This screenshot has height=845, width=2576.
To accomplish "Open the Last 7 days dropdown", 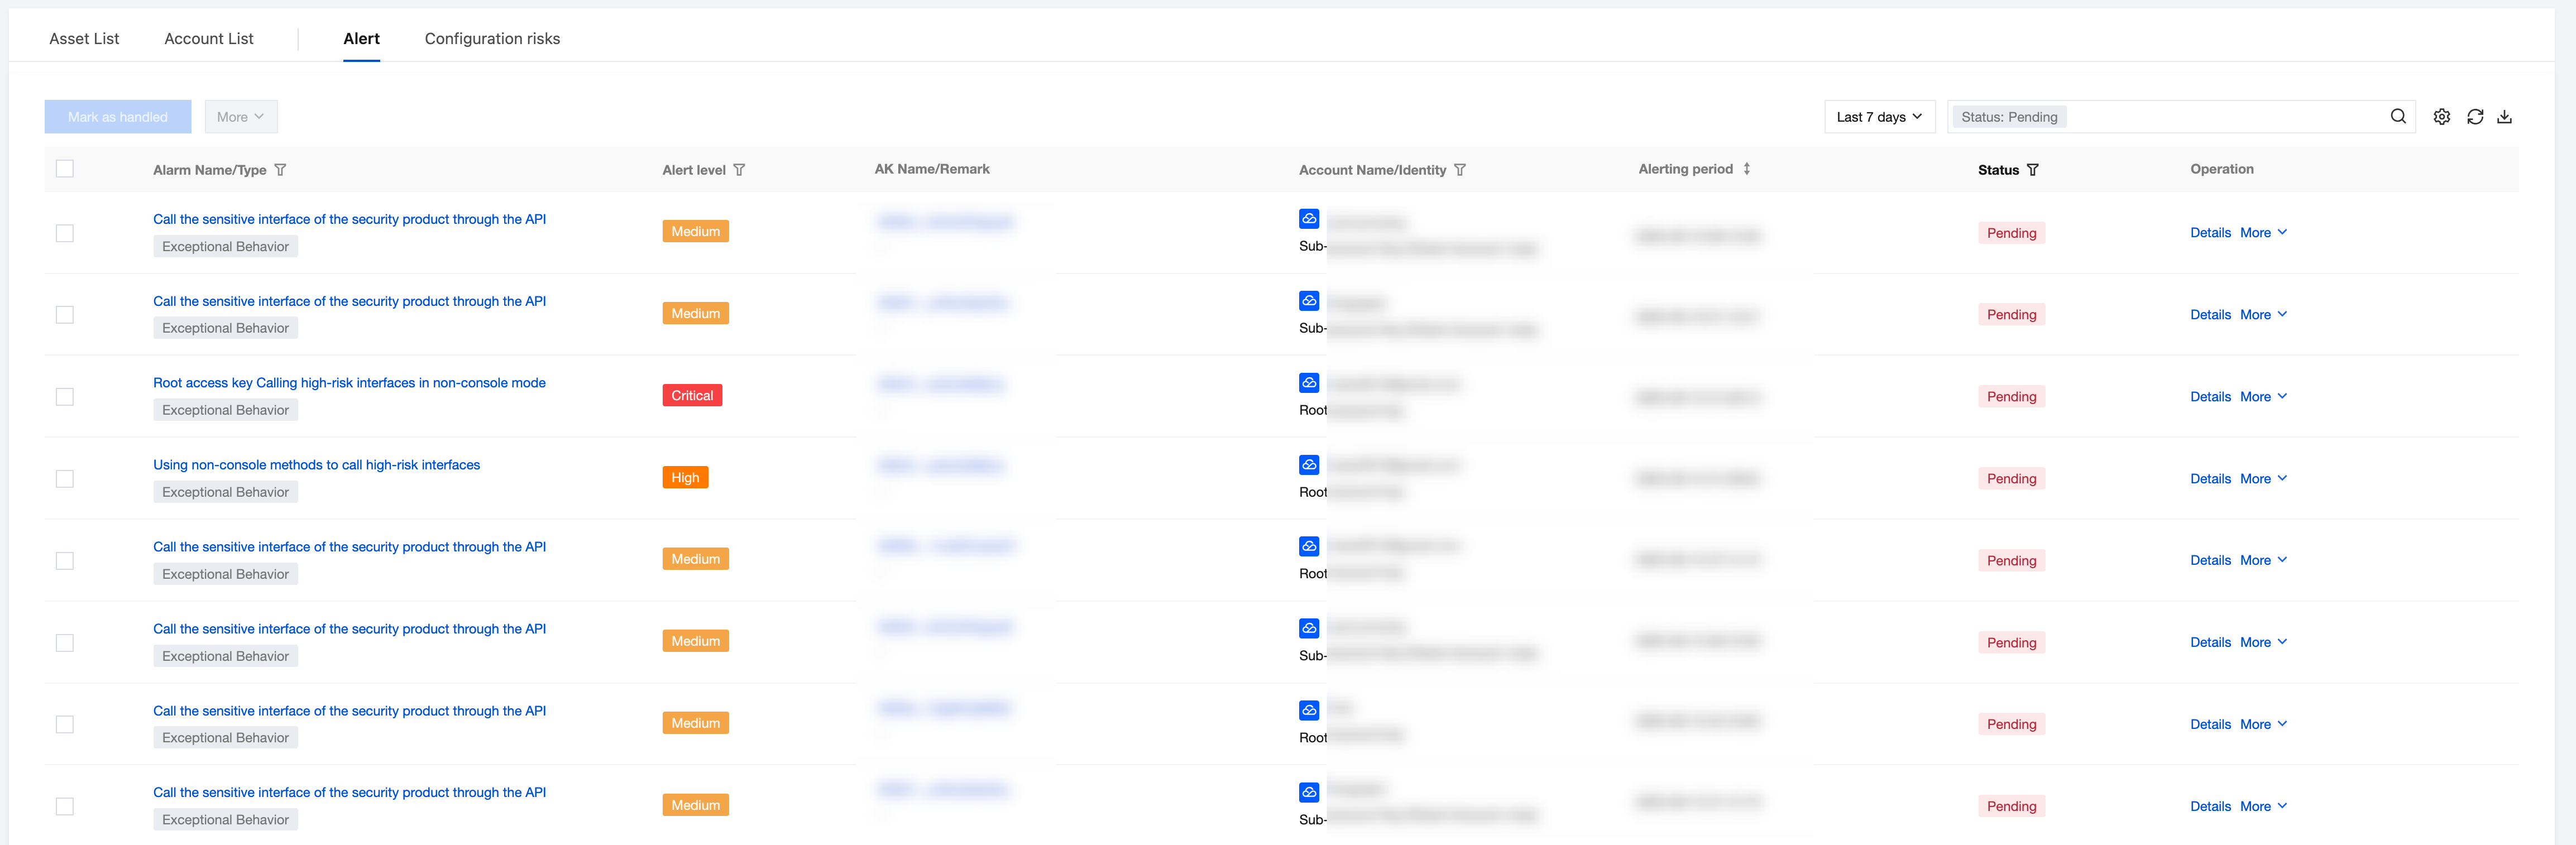I will coord(1878,117).
